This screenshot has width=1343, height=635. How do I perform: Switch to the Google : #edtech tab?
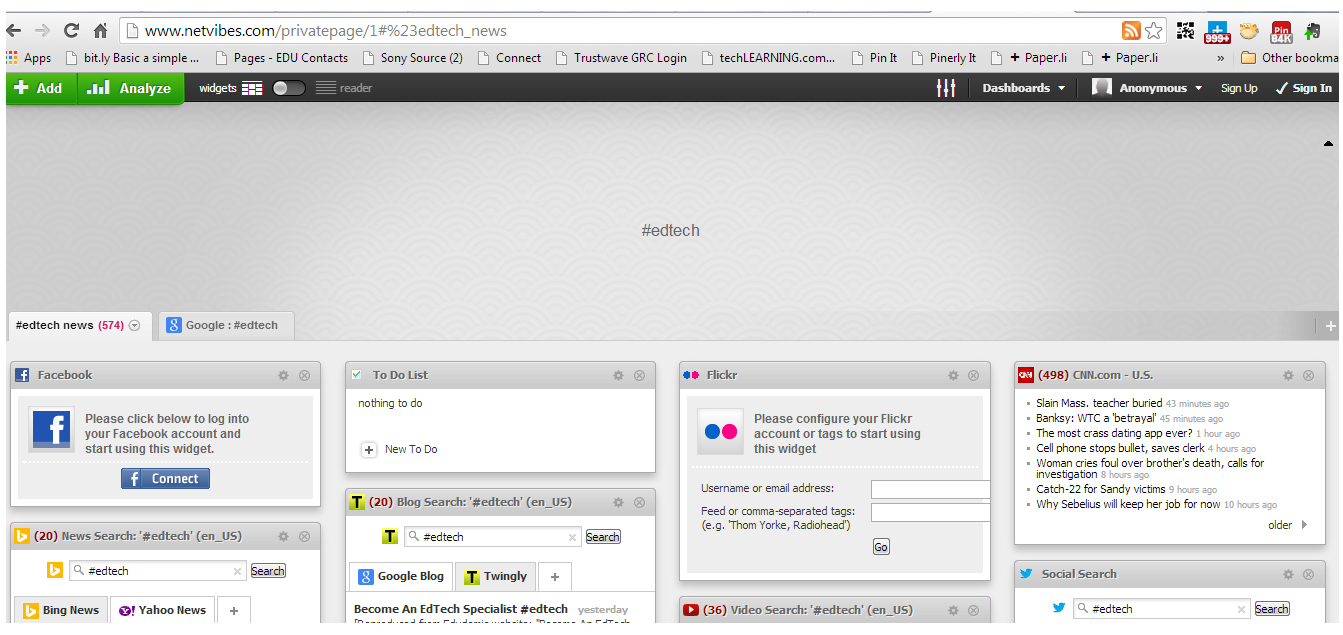coord(223,325)
